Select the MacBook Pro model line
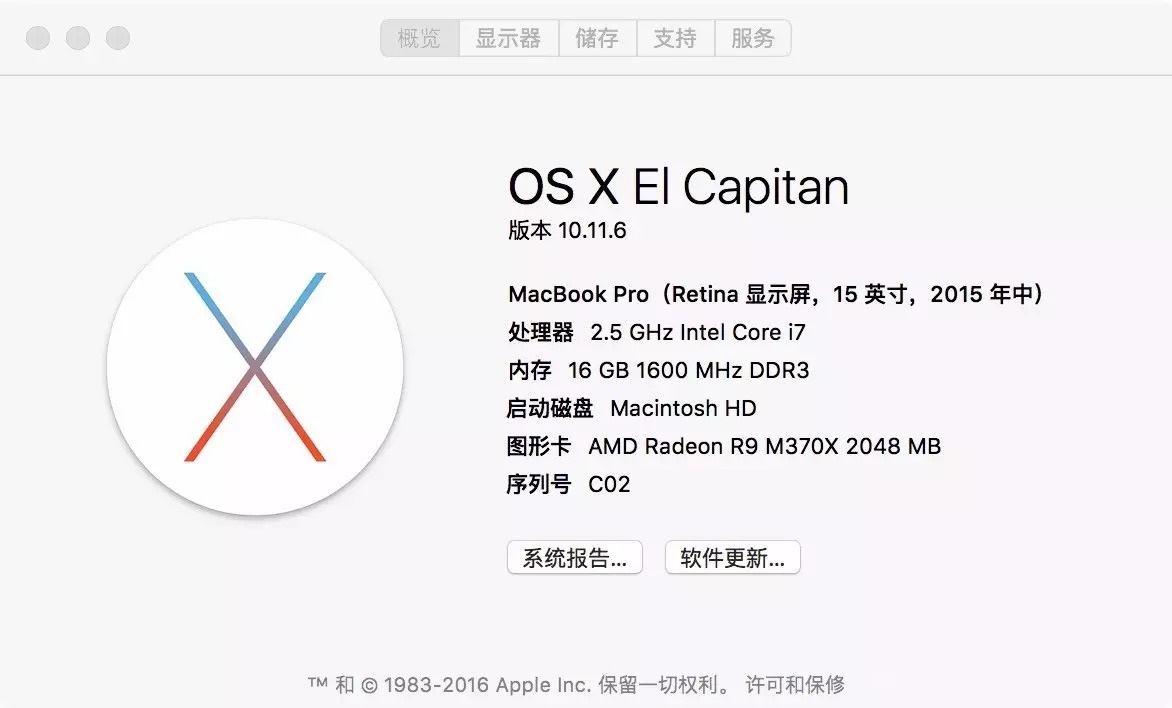The width and height of the screenshot is (1172, 708). pyautogui.click(x=776, y=294)
